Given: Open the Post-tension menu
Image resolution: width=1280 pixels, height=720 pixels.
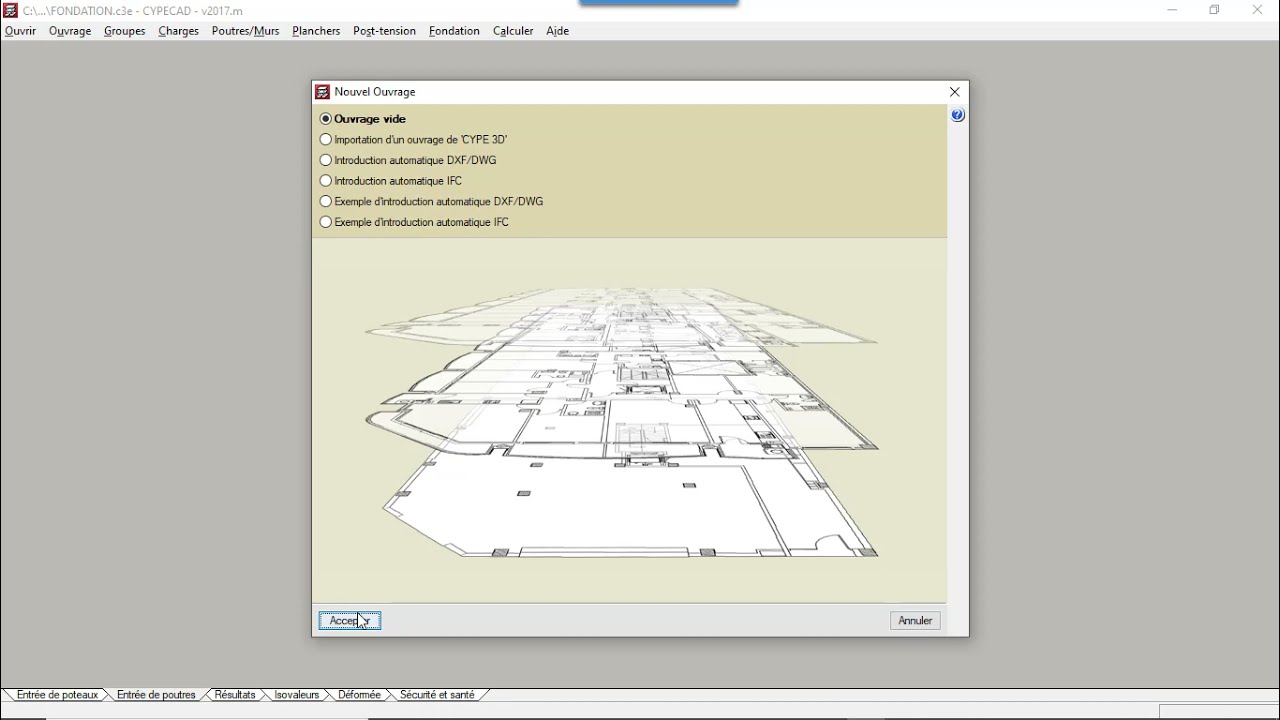Looking at the screenshot, I should coord(385,31).
